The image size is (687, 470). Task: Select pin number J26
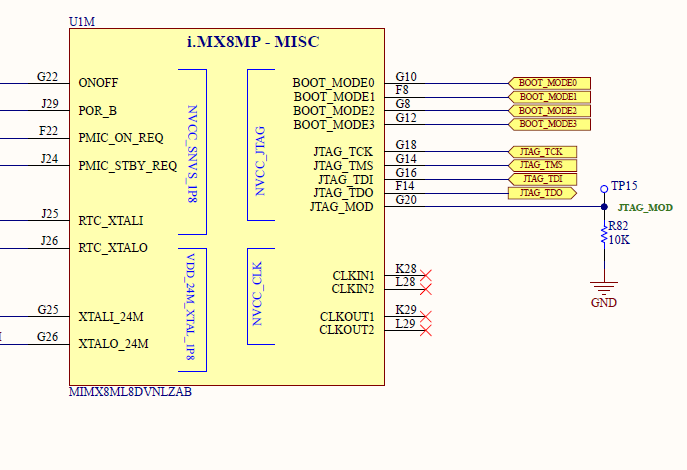(x=50, y=241)
